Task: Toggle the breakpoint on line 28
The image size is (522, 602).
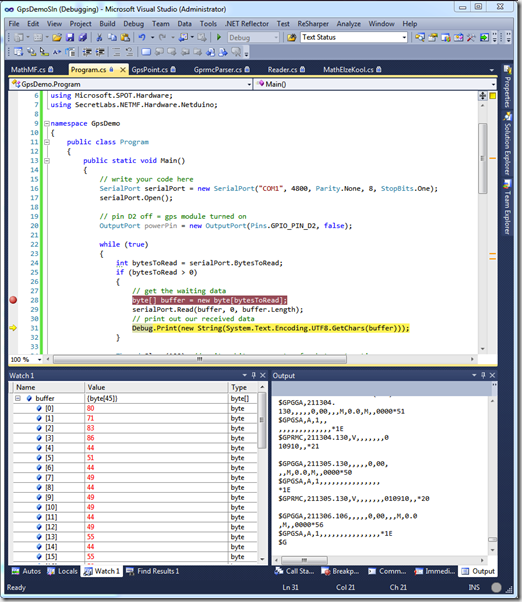Action: pyautogui.click(x=13, y=300)
